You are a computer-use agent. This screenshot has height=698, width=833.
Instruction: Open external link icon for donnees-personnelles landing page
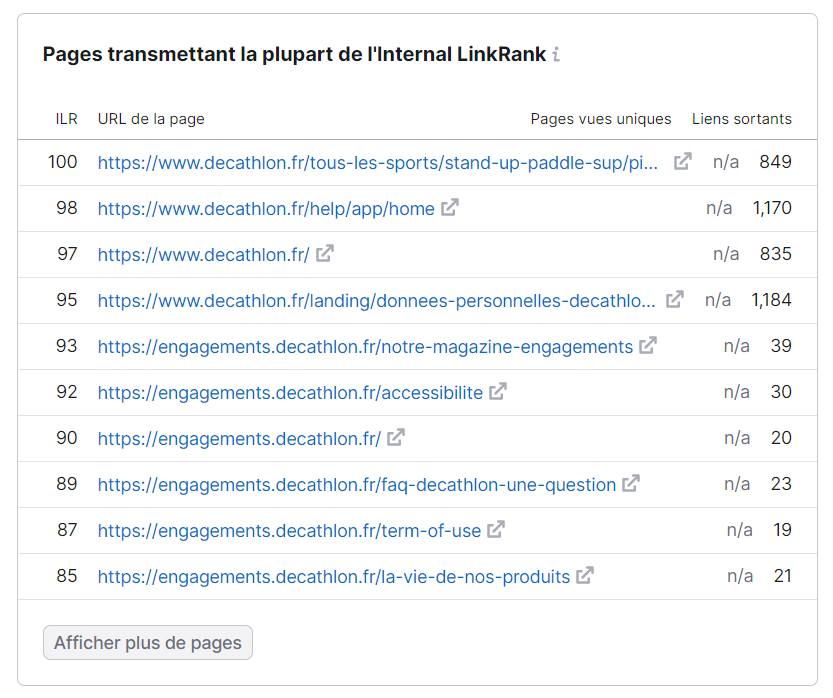(x=674, y=299)
